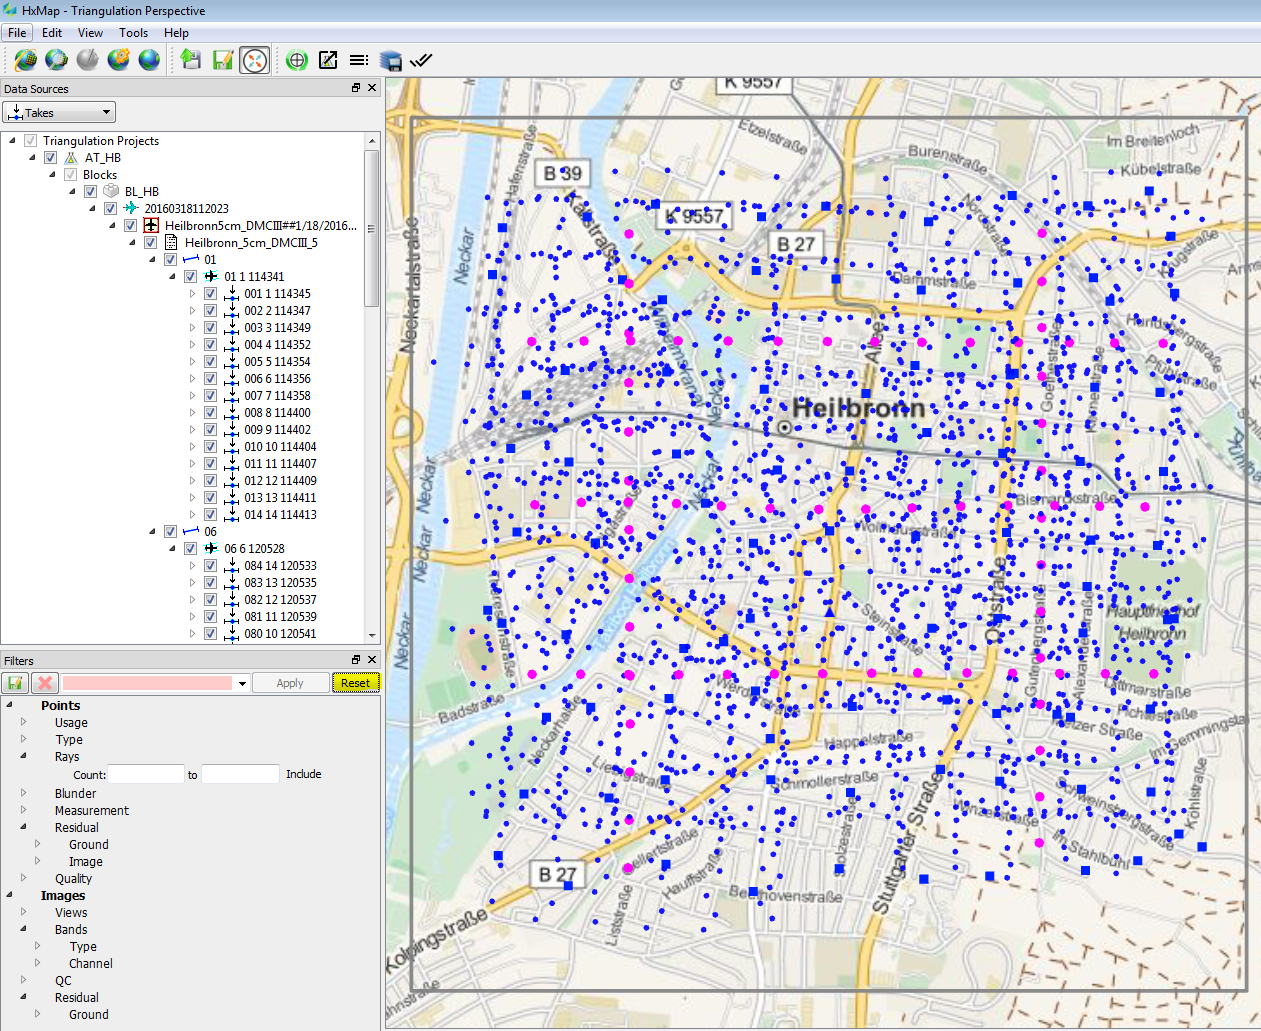Click the globe with grid toolbar icon

pyautogui.click(x=25, y=60)
